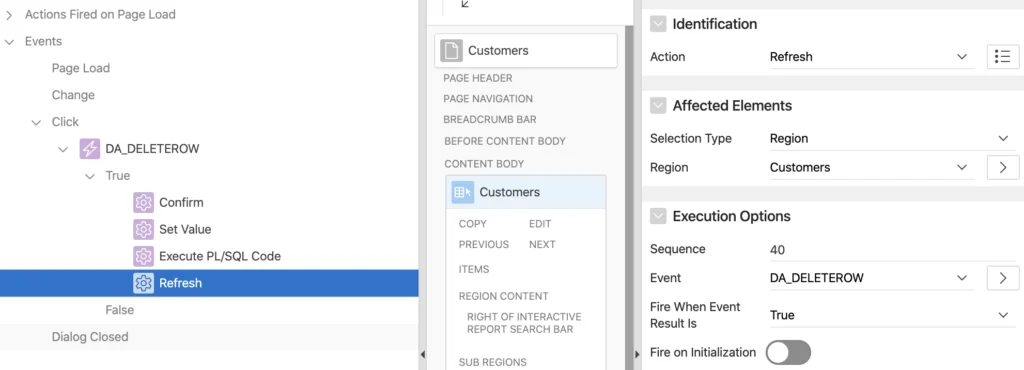Click the NEXT button position
This screenshot has width=1024, height=370.
click(542, 245)
